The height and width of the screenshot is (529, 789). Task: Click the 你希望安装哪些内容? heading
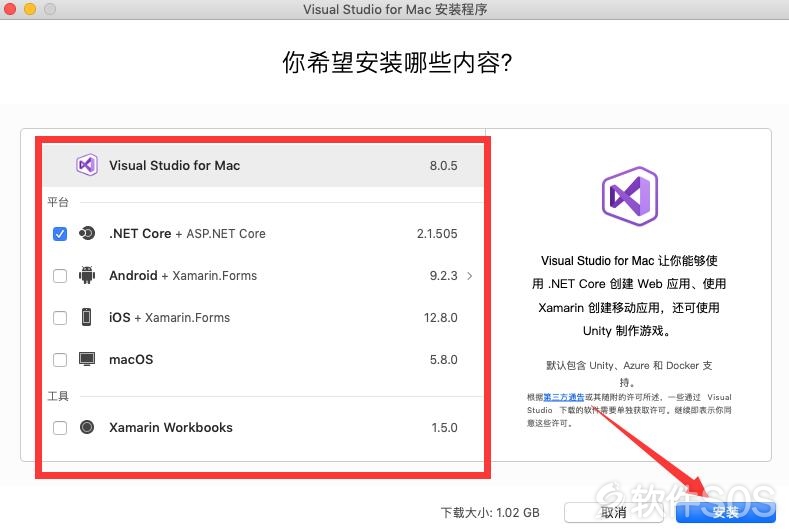pos(397,63)
